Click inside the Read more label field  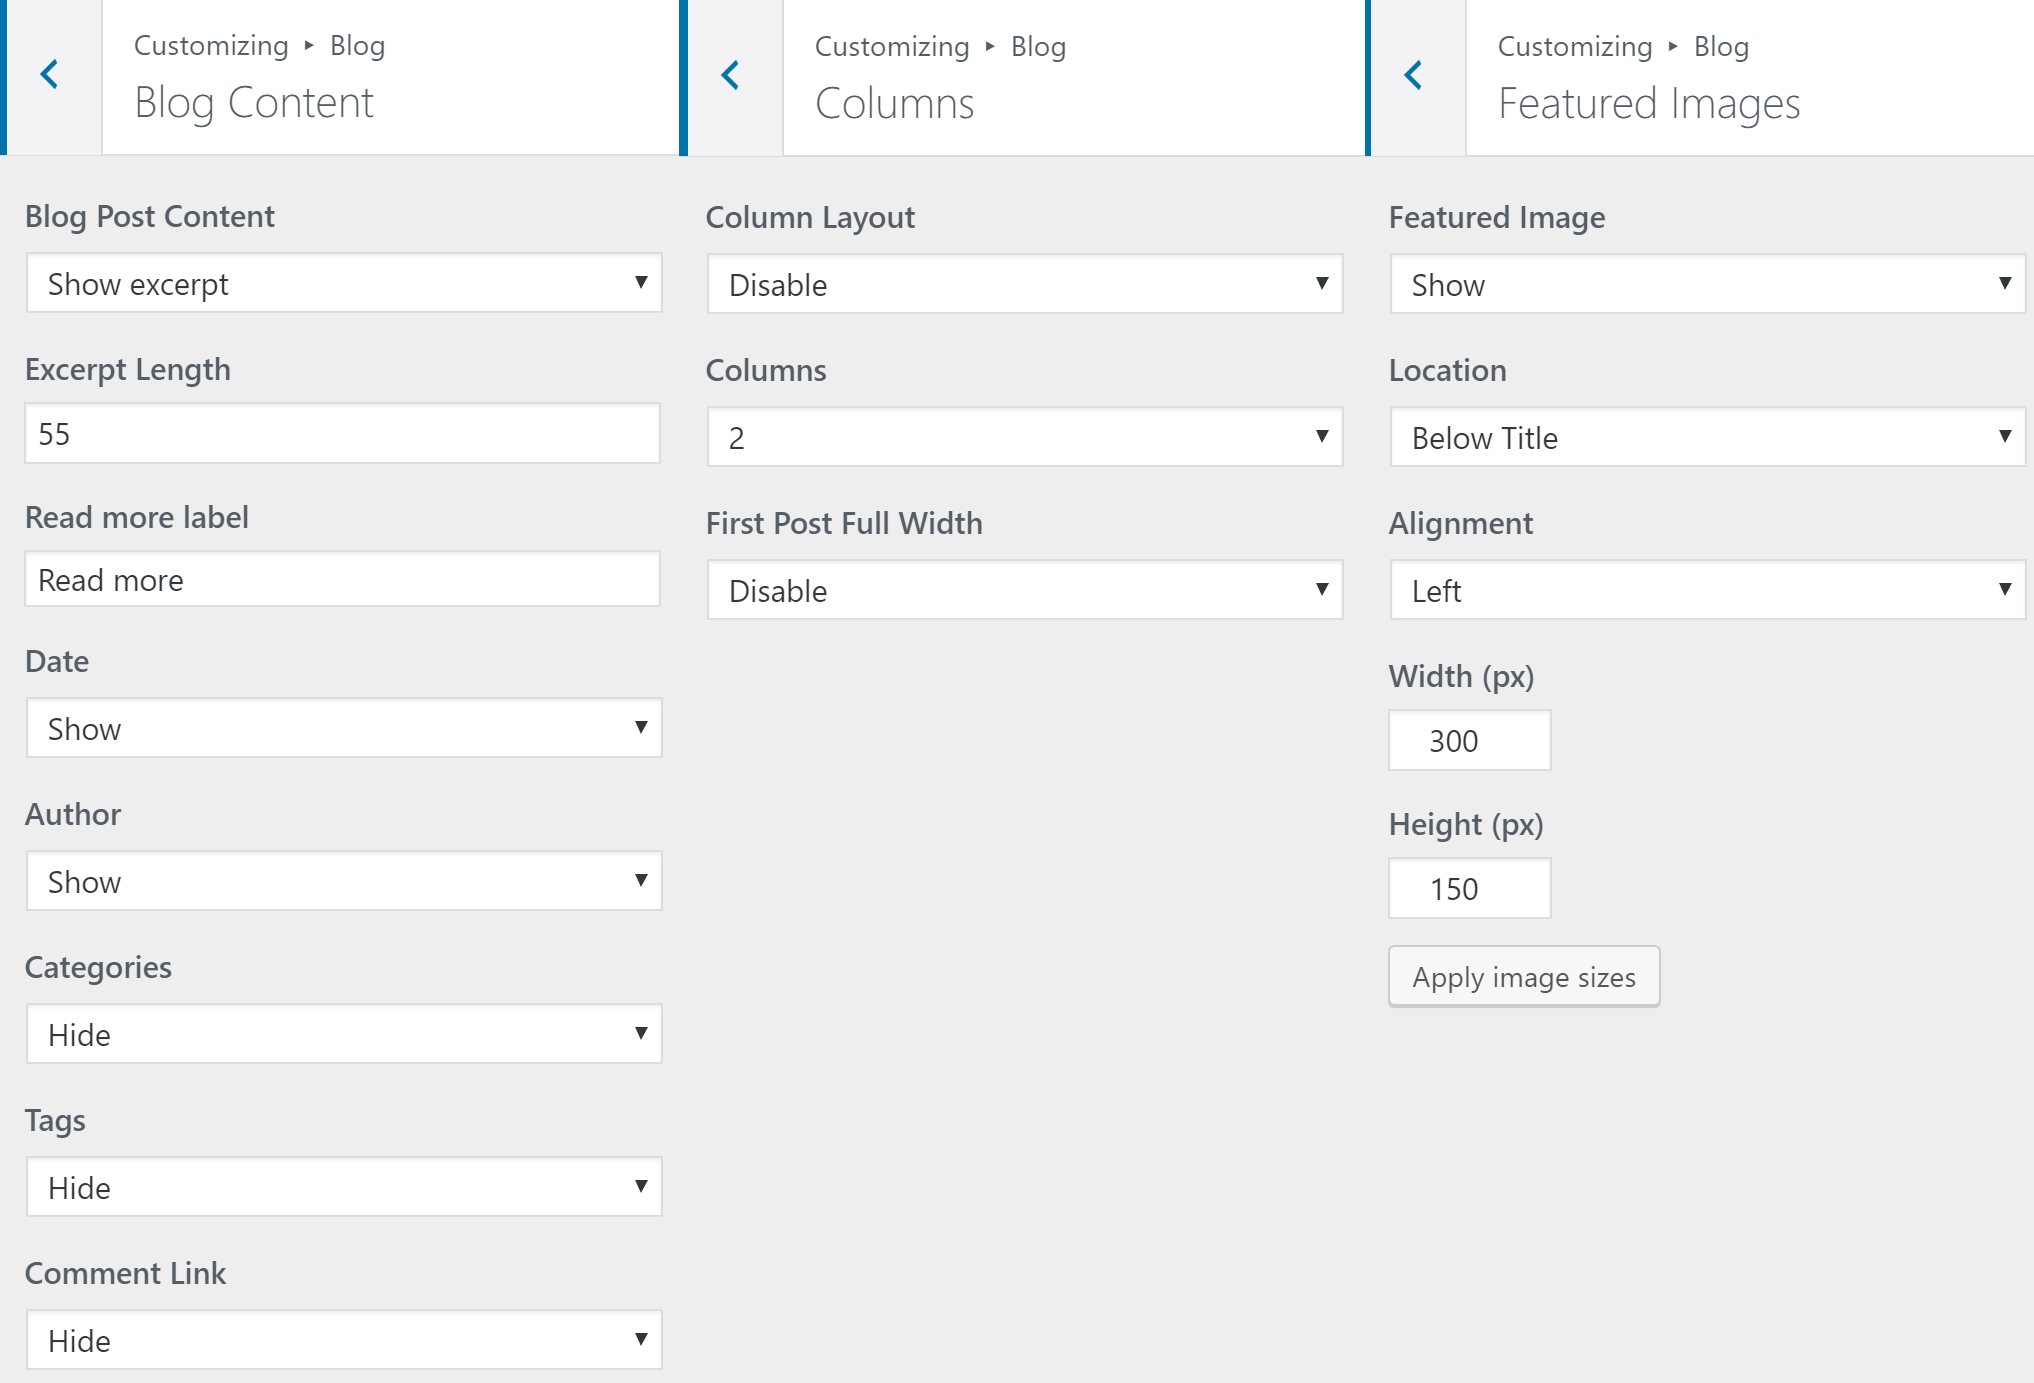click(343, 579)
